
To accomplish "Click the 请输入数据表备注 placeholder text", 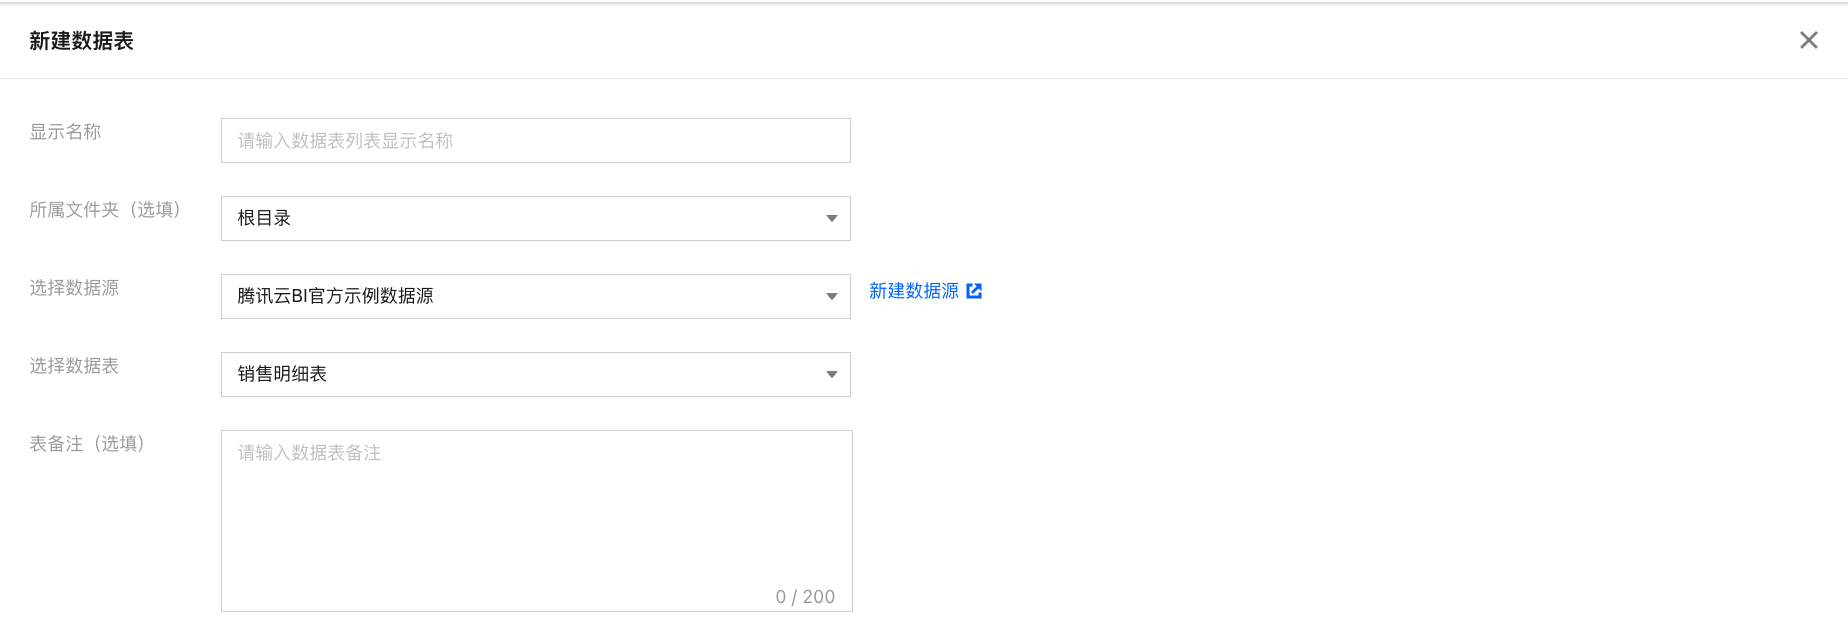I will (x=309, y=453).
